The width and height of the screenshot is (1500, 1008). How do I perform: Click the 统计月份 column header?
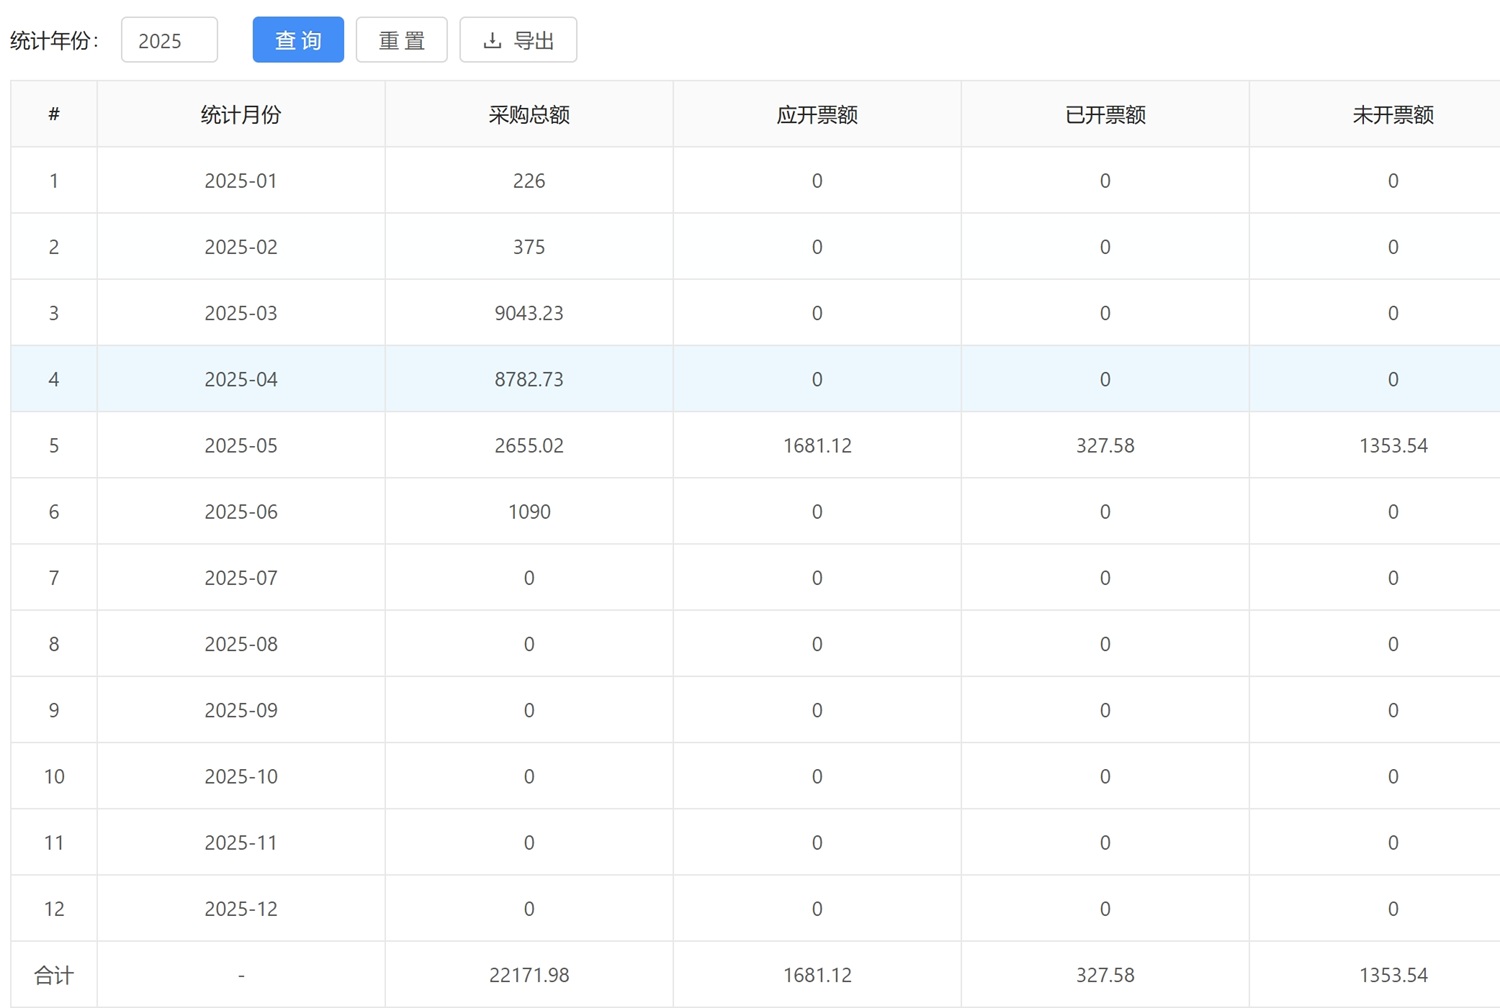click(241, 115)
